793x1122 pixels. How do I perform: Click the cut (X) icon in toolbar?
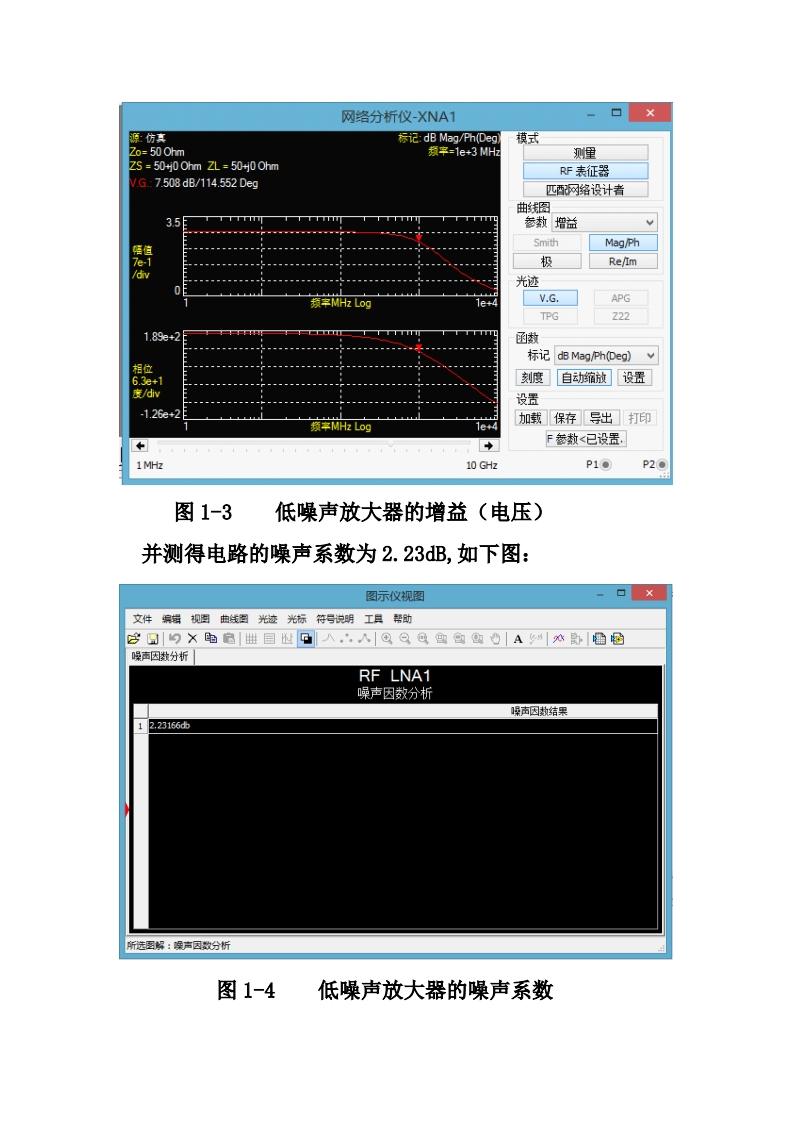192,639
